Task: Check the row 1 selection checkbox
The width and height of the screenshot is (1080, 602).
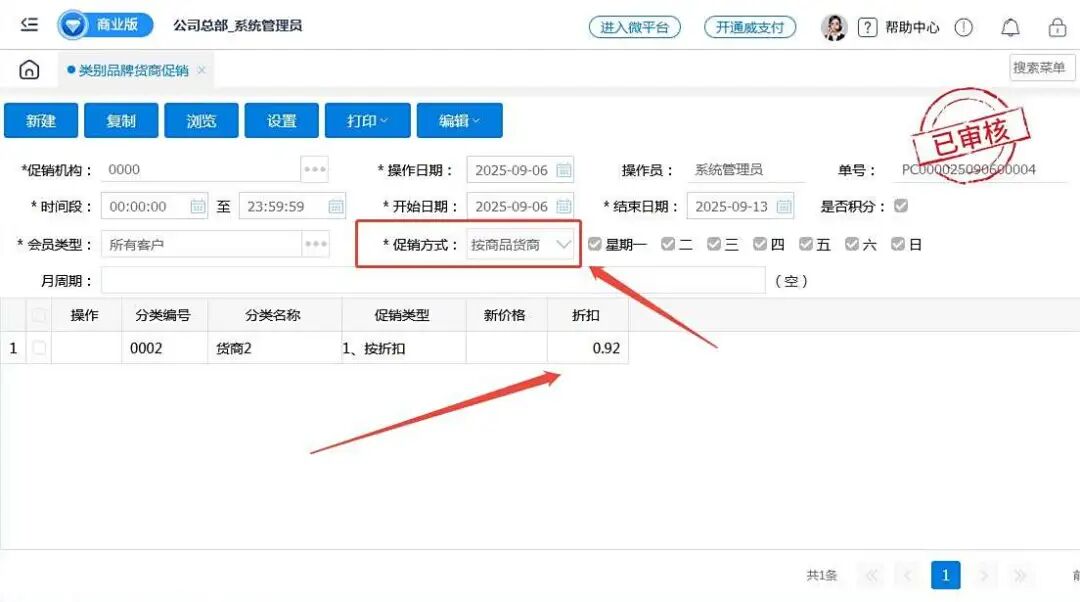Action: coord(40,348)
